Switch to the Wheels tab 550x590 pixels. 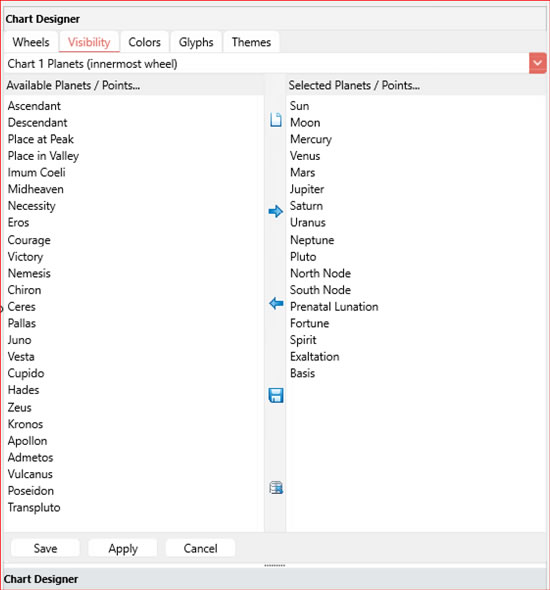[31, 42]
